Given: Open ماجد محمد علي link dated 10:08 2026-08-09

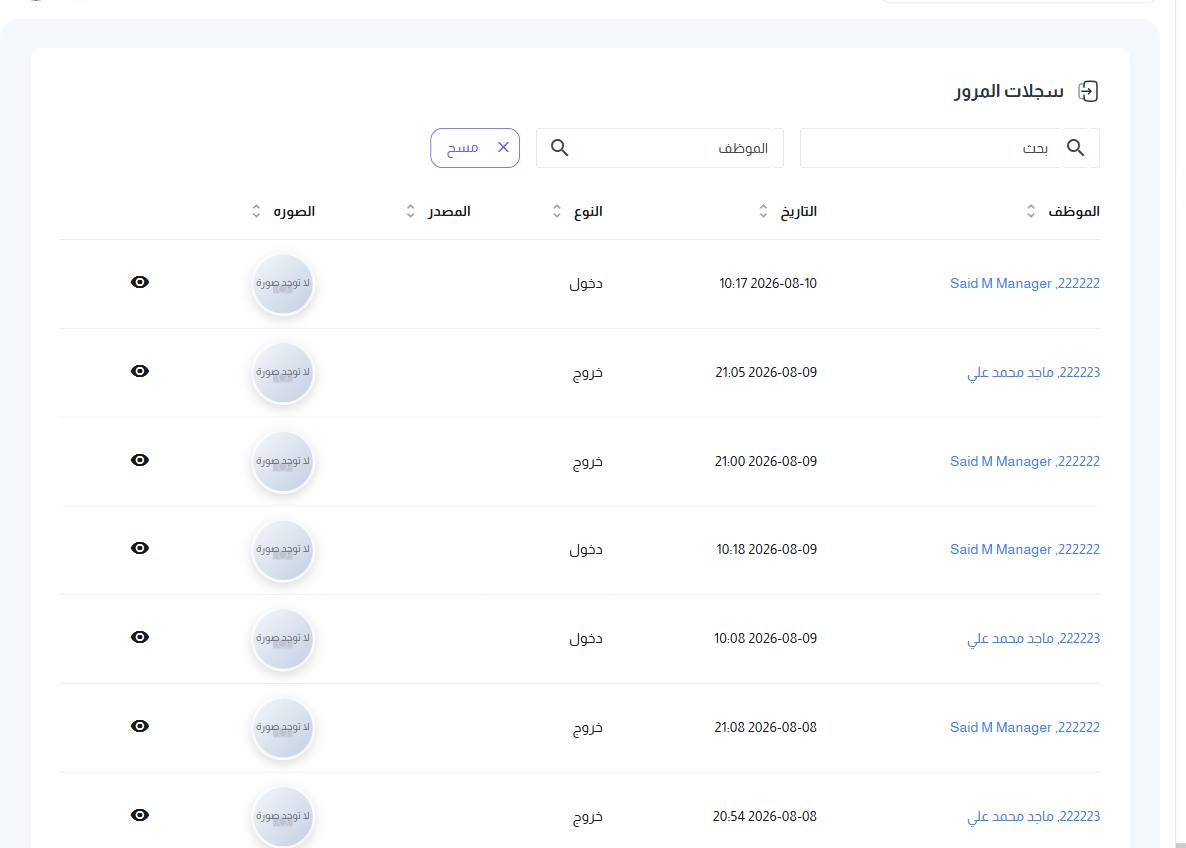Looking at the screenshot, I should point(1033,638).
